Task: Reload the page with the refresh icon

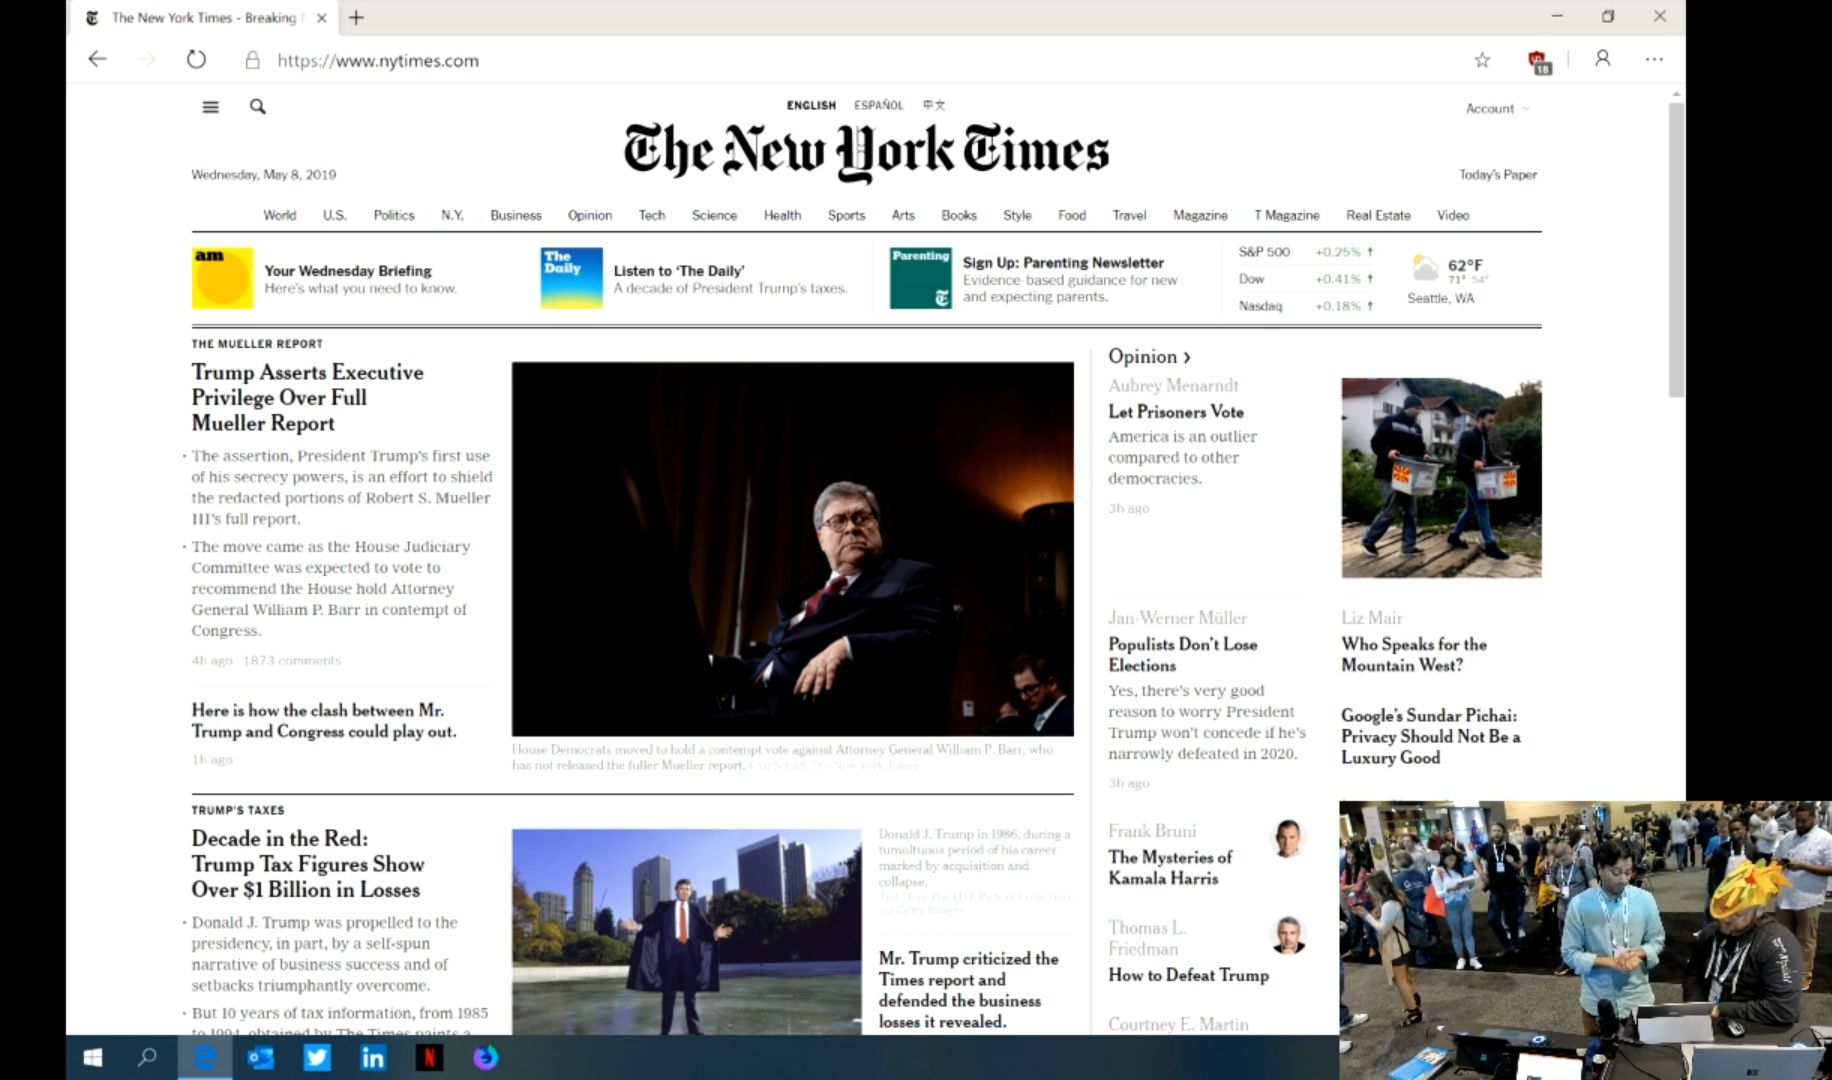Action: pos(196,59)
